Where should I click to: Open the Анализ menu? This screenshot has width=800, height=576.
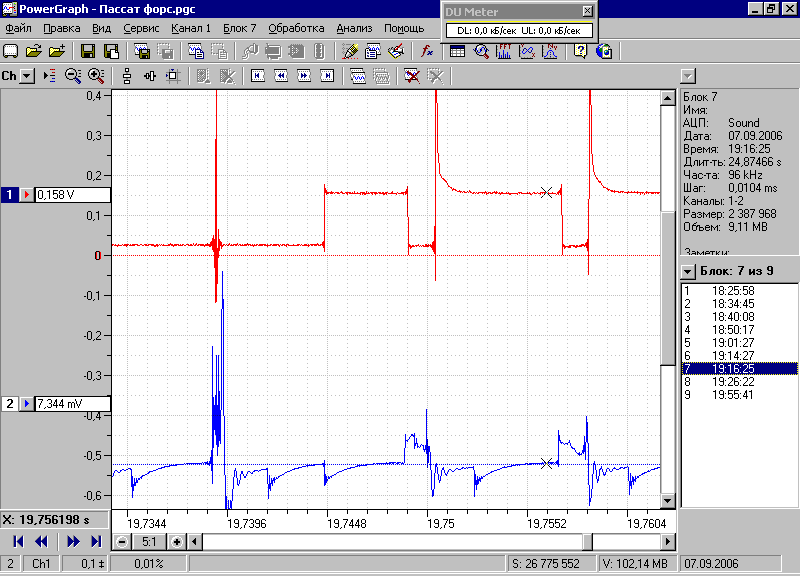click(354, 29)
